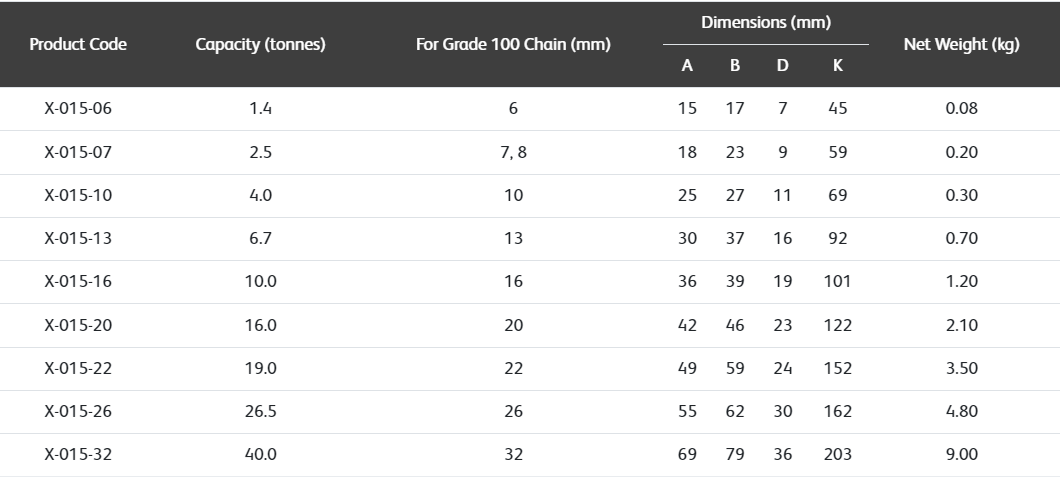Viewport: 1060px width, 481px height.
Task: Select product code X-015-26
Action: 78,411
